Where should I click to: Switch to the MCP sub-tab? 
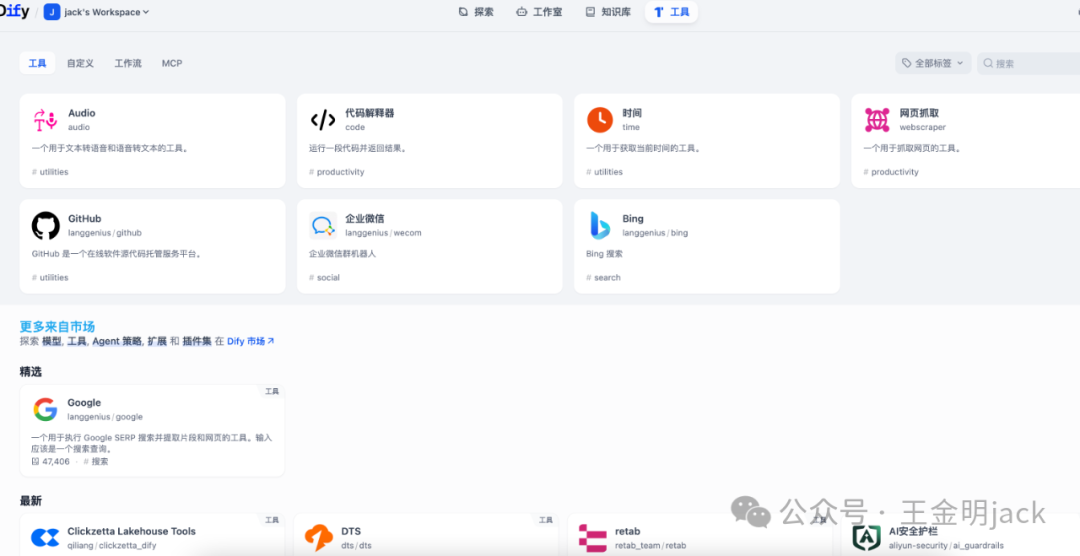click(172, 63)
